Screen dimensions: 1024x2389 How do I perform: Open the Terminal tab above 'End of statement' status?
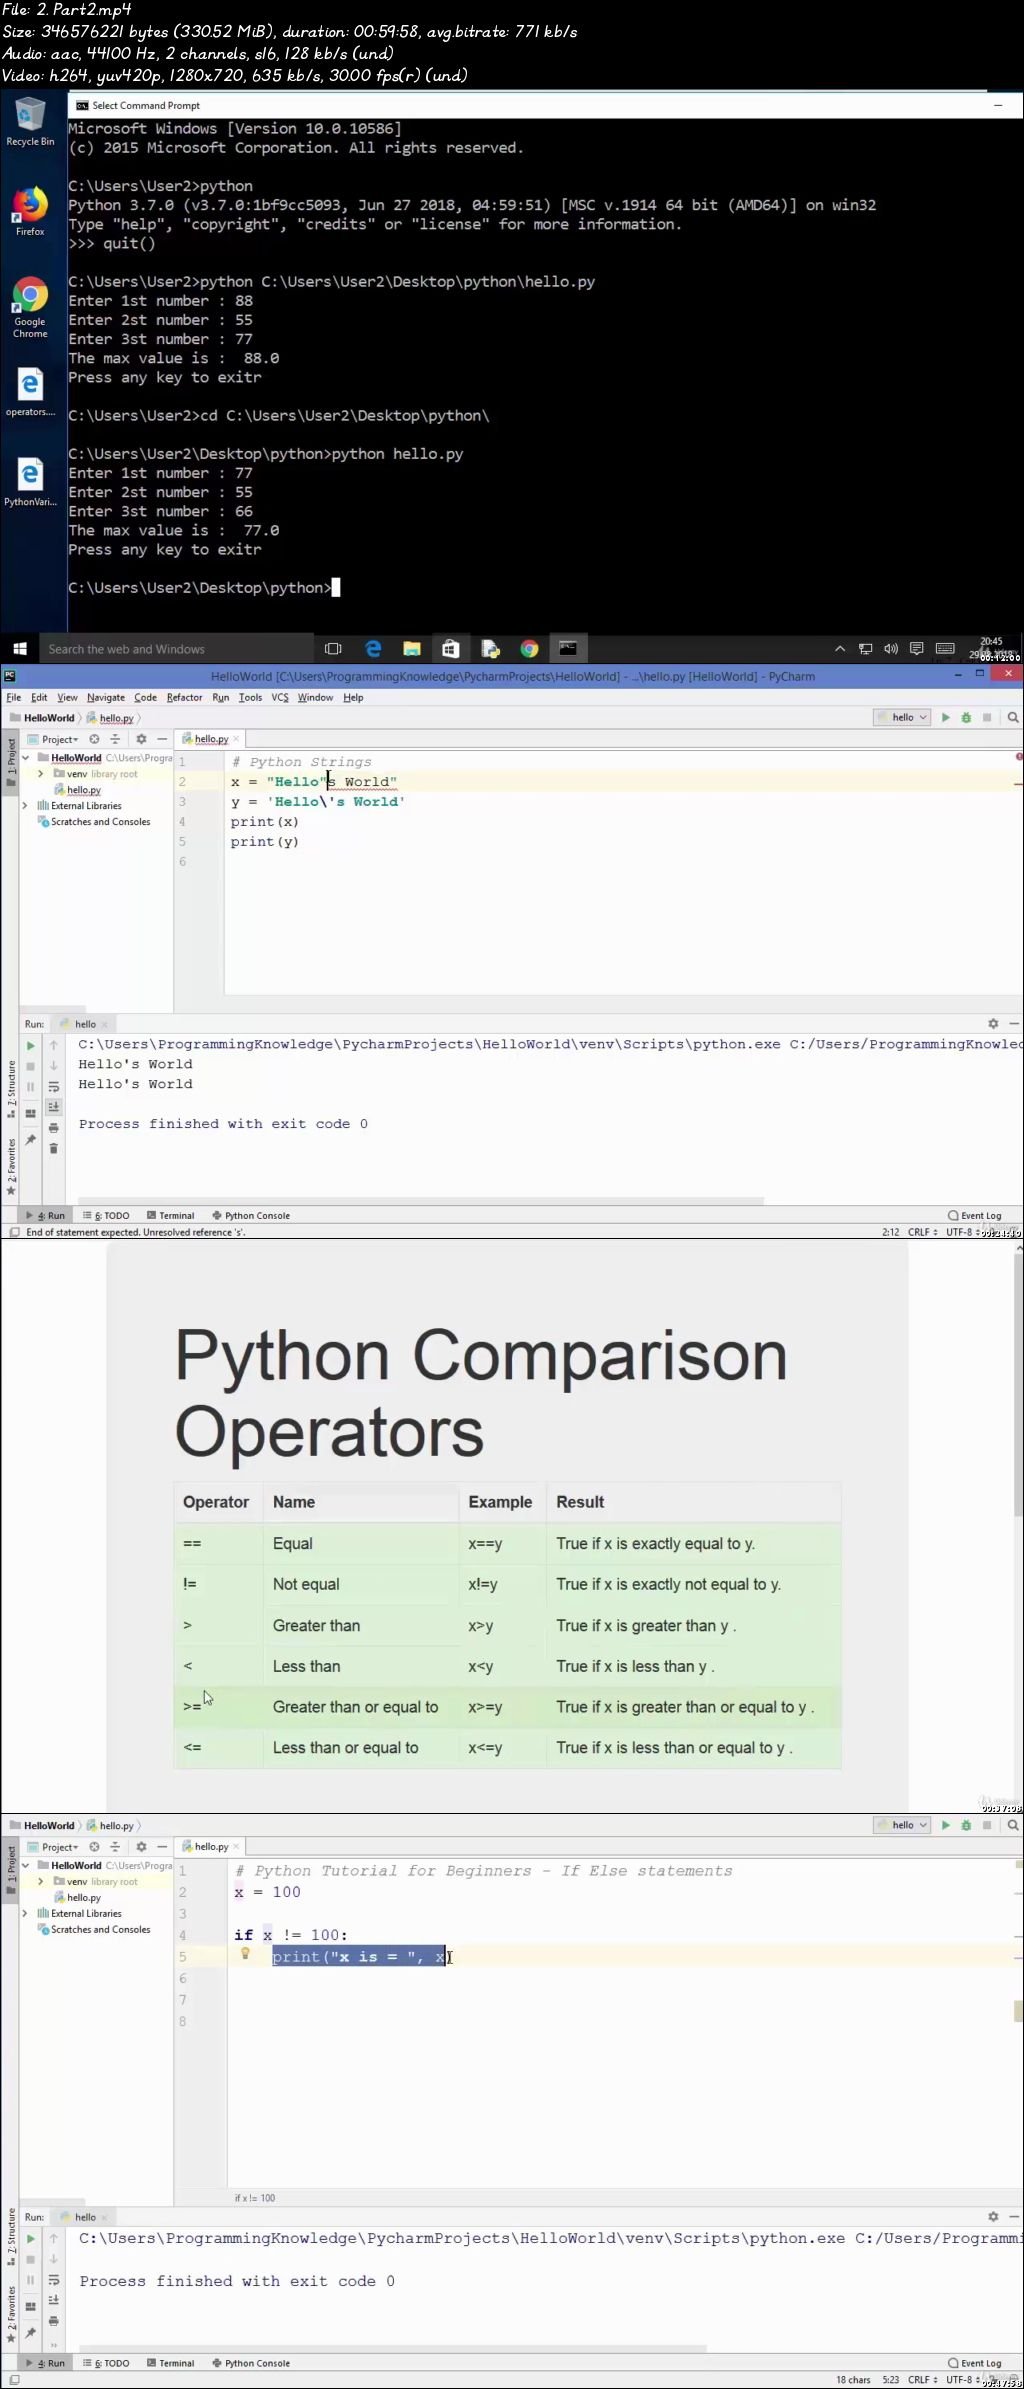[x=170, y=1216]
